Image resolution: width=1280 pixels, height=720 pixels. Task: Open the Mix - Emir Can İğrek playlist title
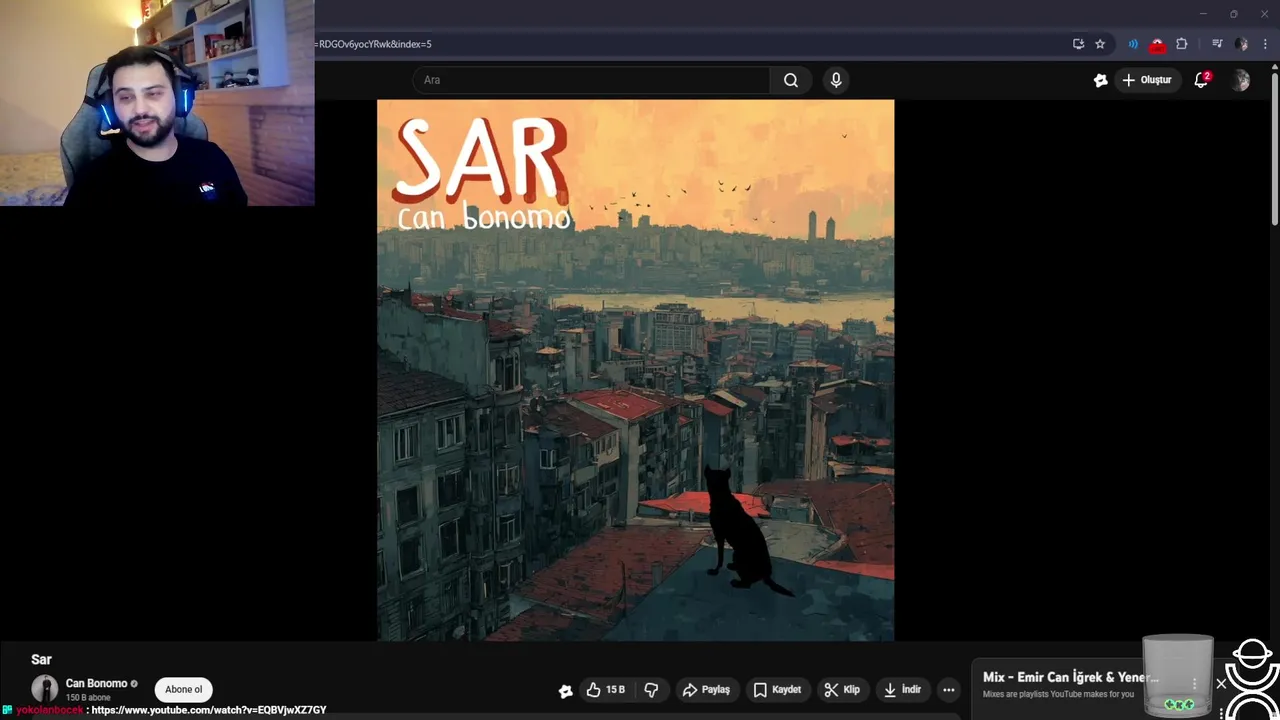coord(1071,678)
